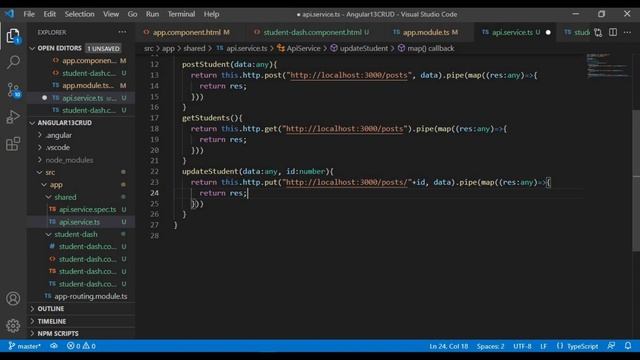Click the shared segment in breadcrumb
The height and width of the screenshot is (360, 640).
click(194, 48)
